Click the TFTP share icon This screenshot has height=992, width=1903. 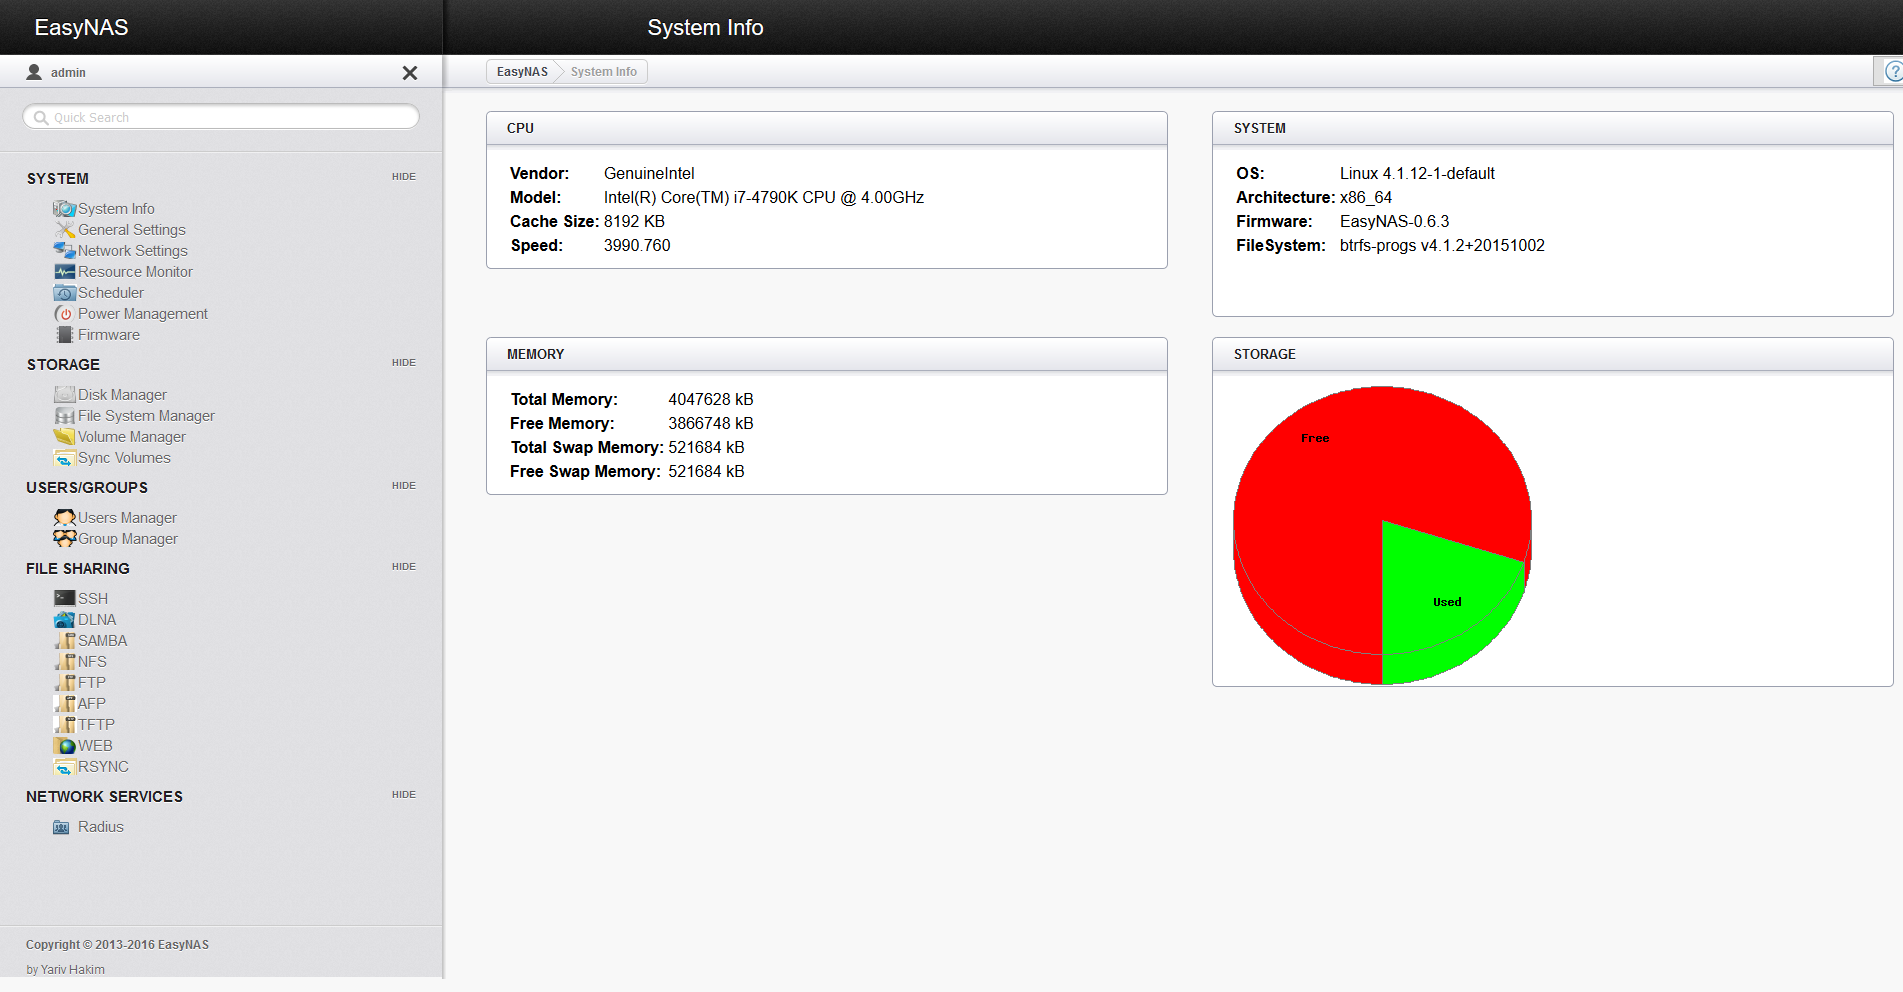click(x=65, y=725)
